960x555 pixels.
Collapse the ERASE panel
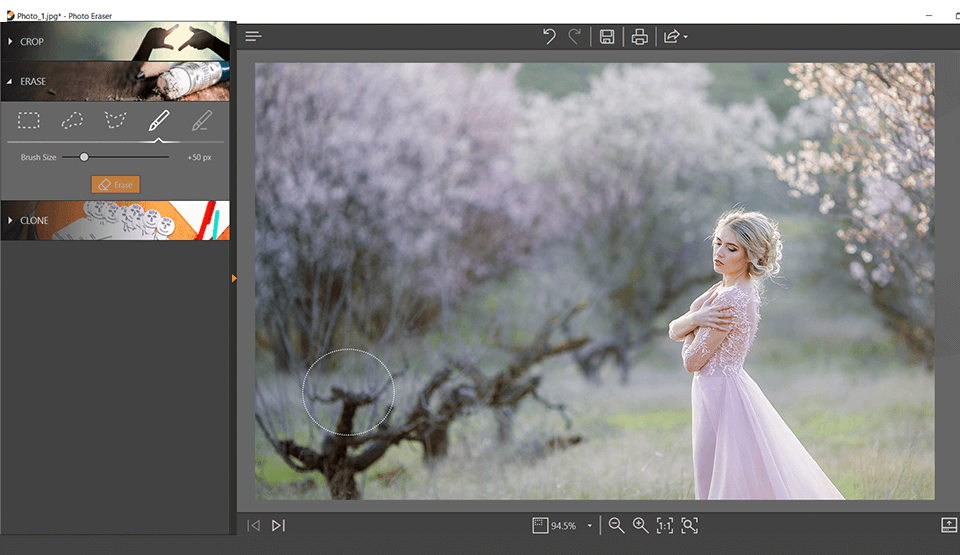point(115,81)
